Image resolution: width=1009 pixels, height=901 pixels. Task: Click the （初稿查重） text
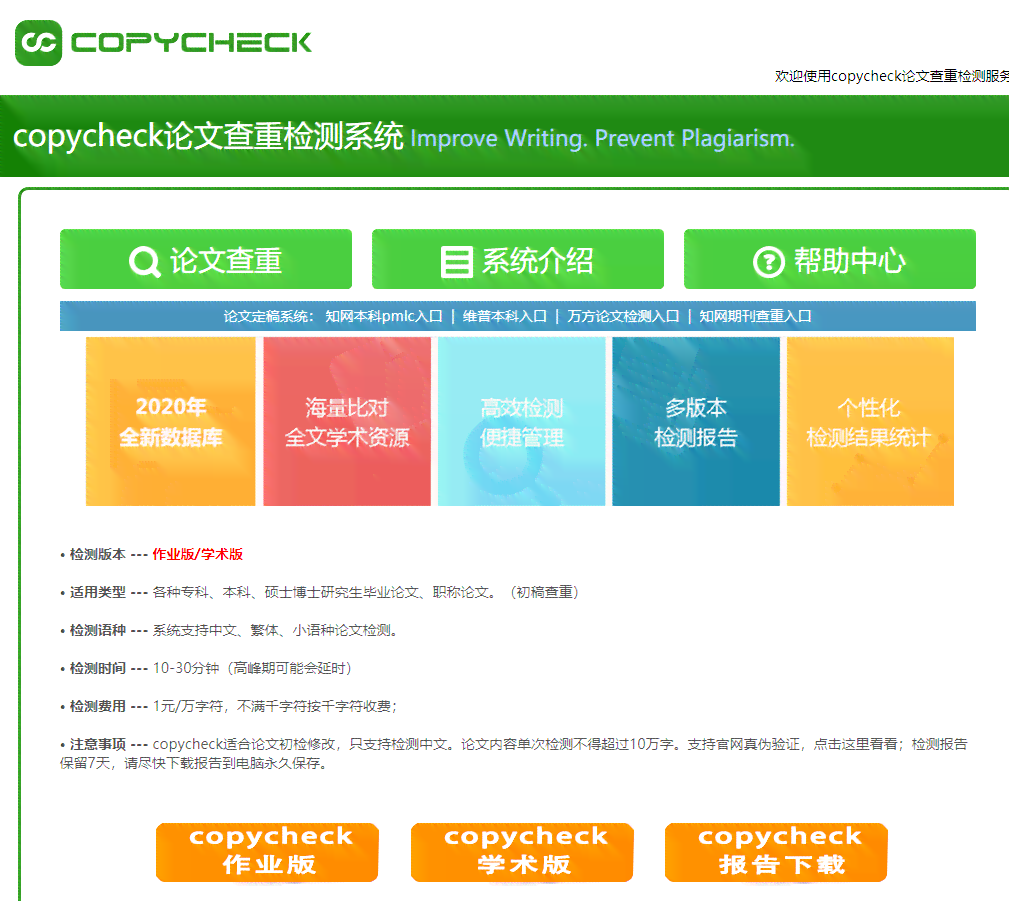544,592
